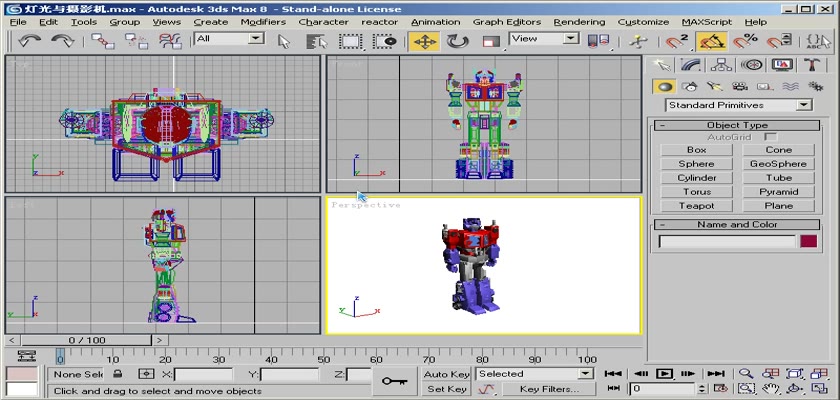Select the Geometry category sphere icon

665,86
